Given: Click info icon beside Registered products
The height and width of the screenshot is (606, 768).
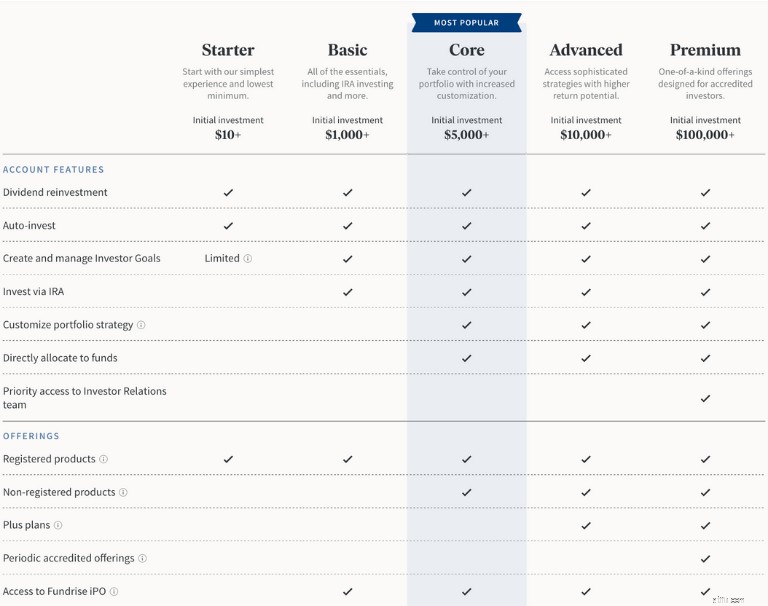Looking at the screenshot, I should click(103, 459).
